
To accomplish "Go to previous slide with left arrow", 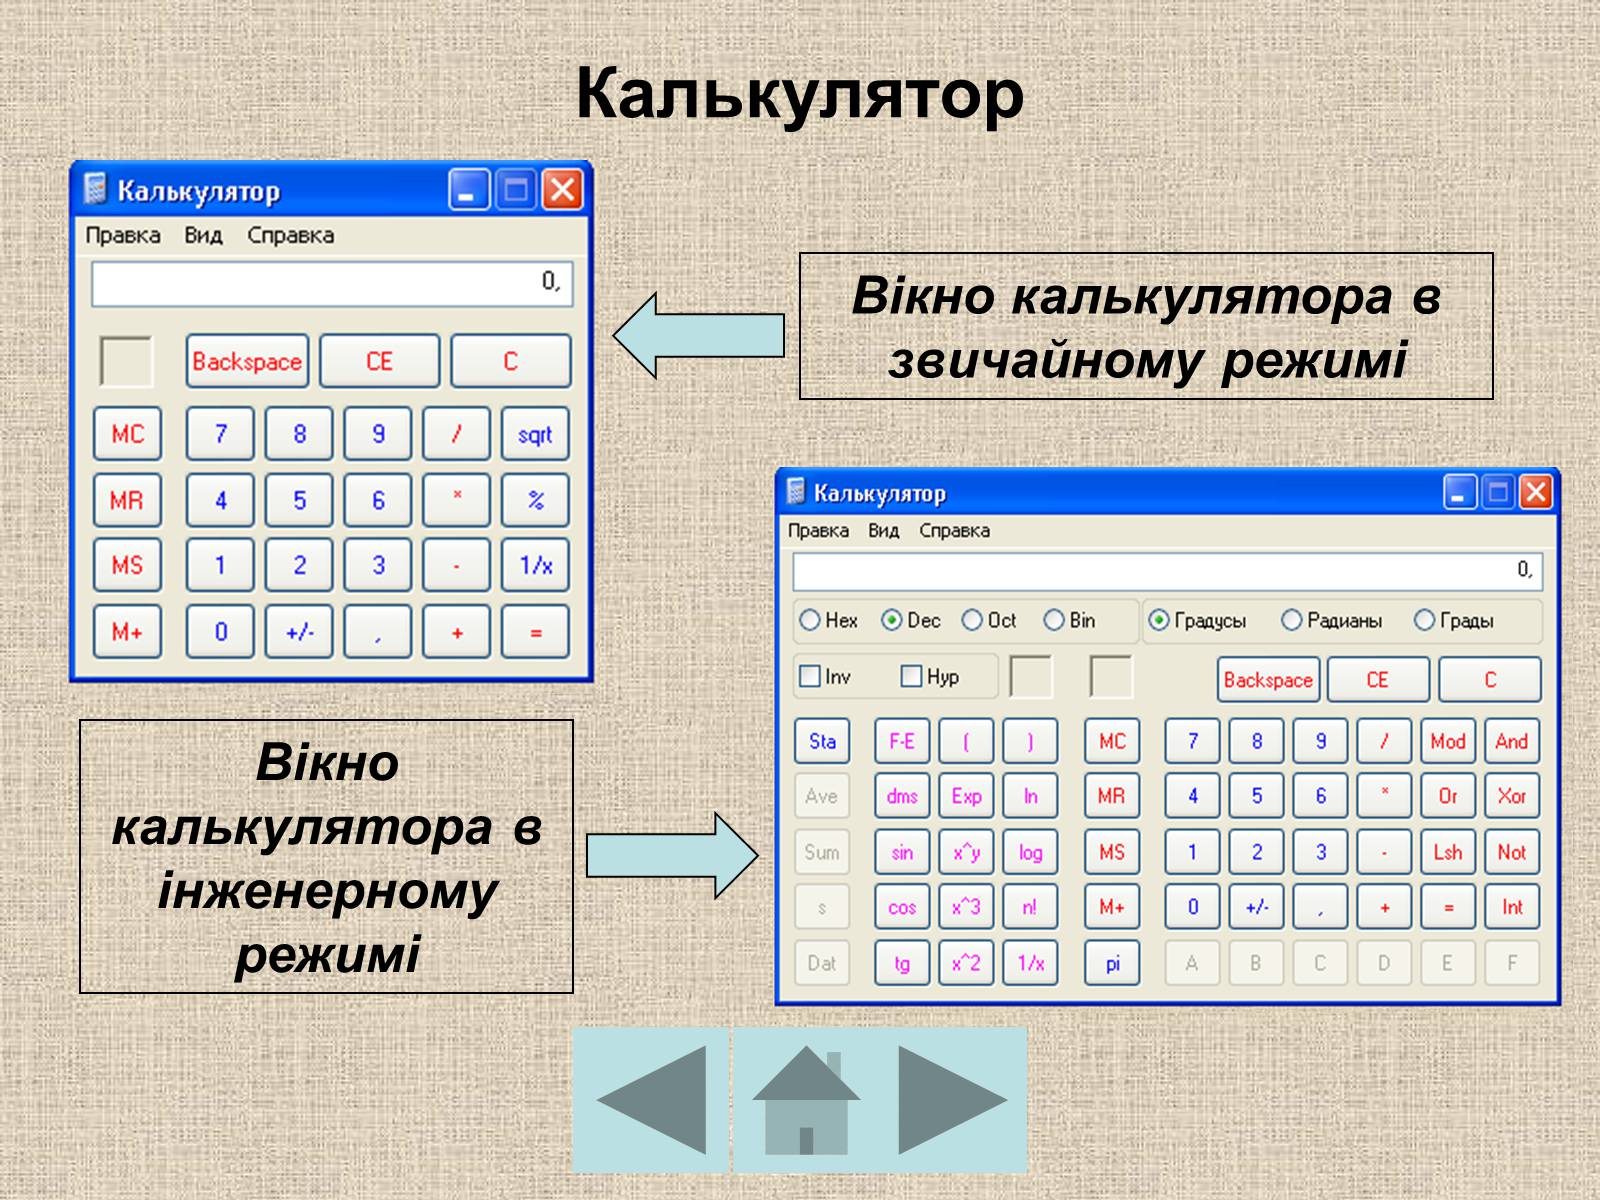I will [x=651, y=1100].
